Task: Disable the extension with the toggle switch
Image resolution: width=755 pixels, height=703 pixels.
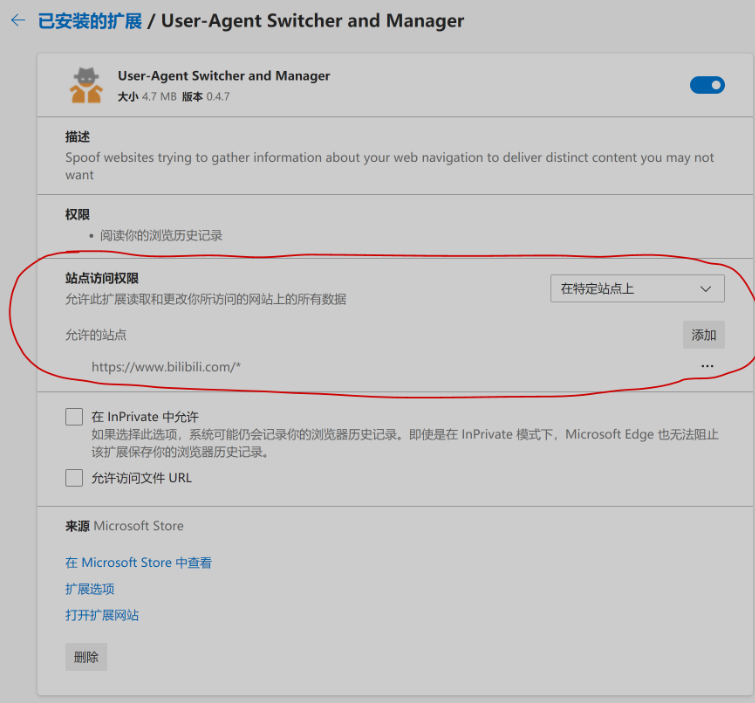Action: tap(707, 85)
